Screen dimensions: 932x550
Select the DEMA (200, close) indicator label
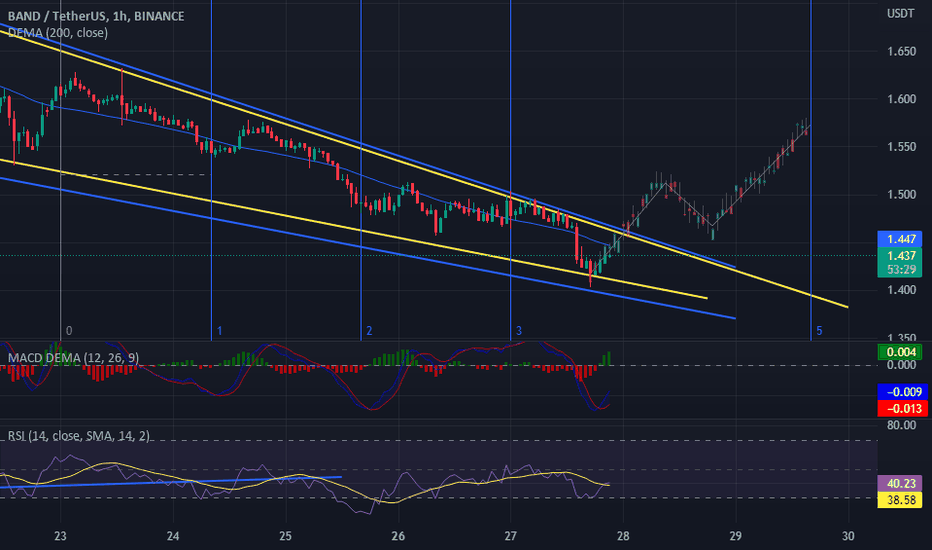[58, 33]
